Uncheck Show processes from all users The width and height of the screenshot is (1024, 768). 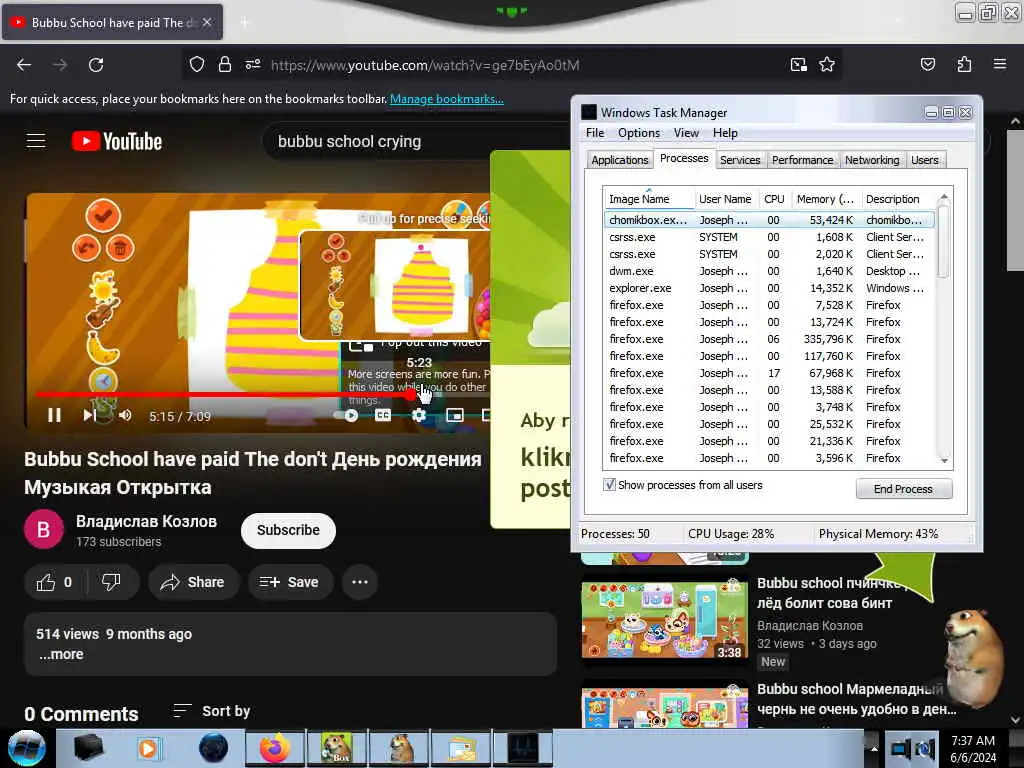[609, 485]
